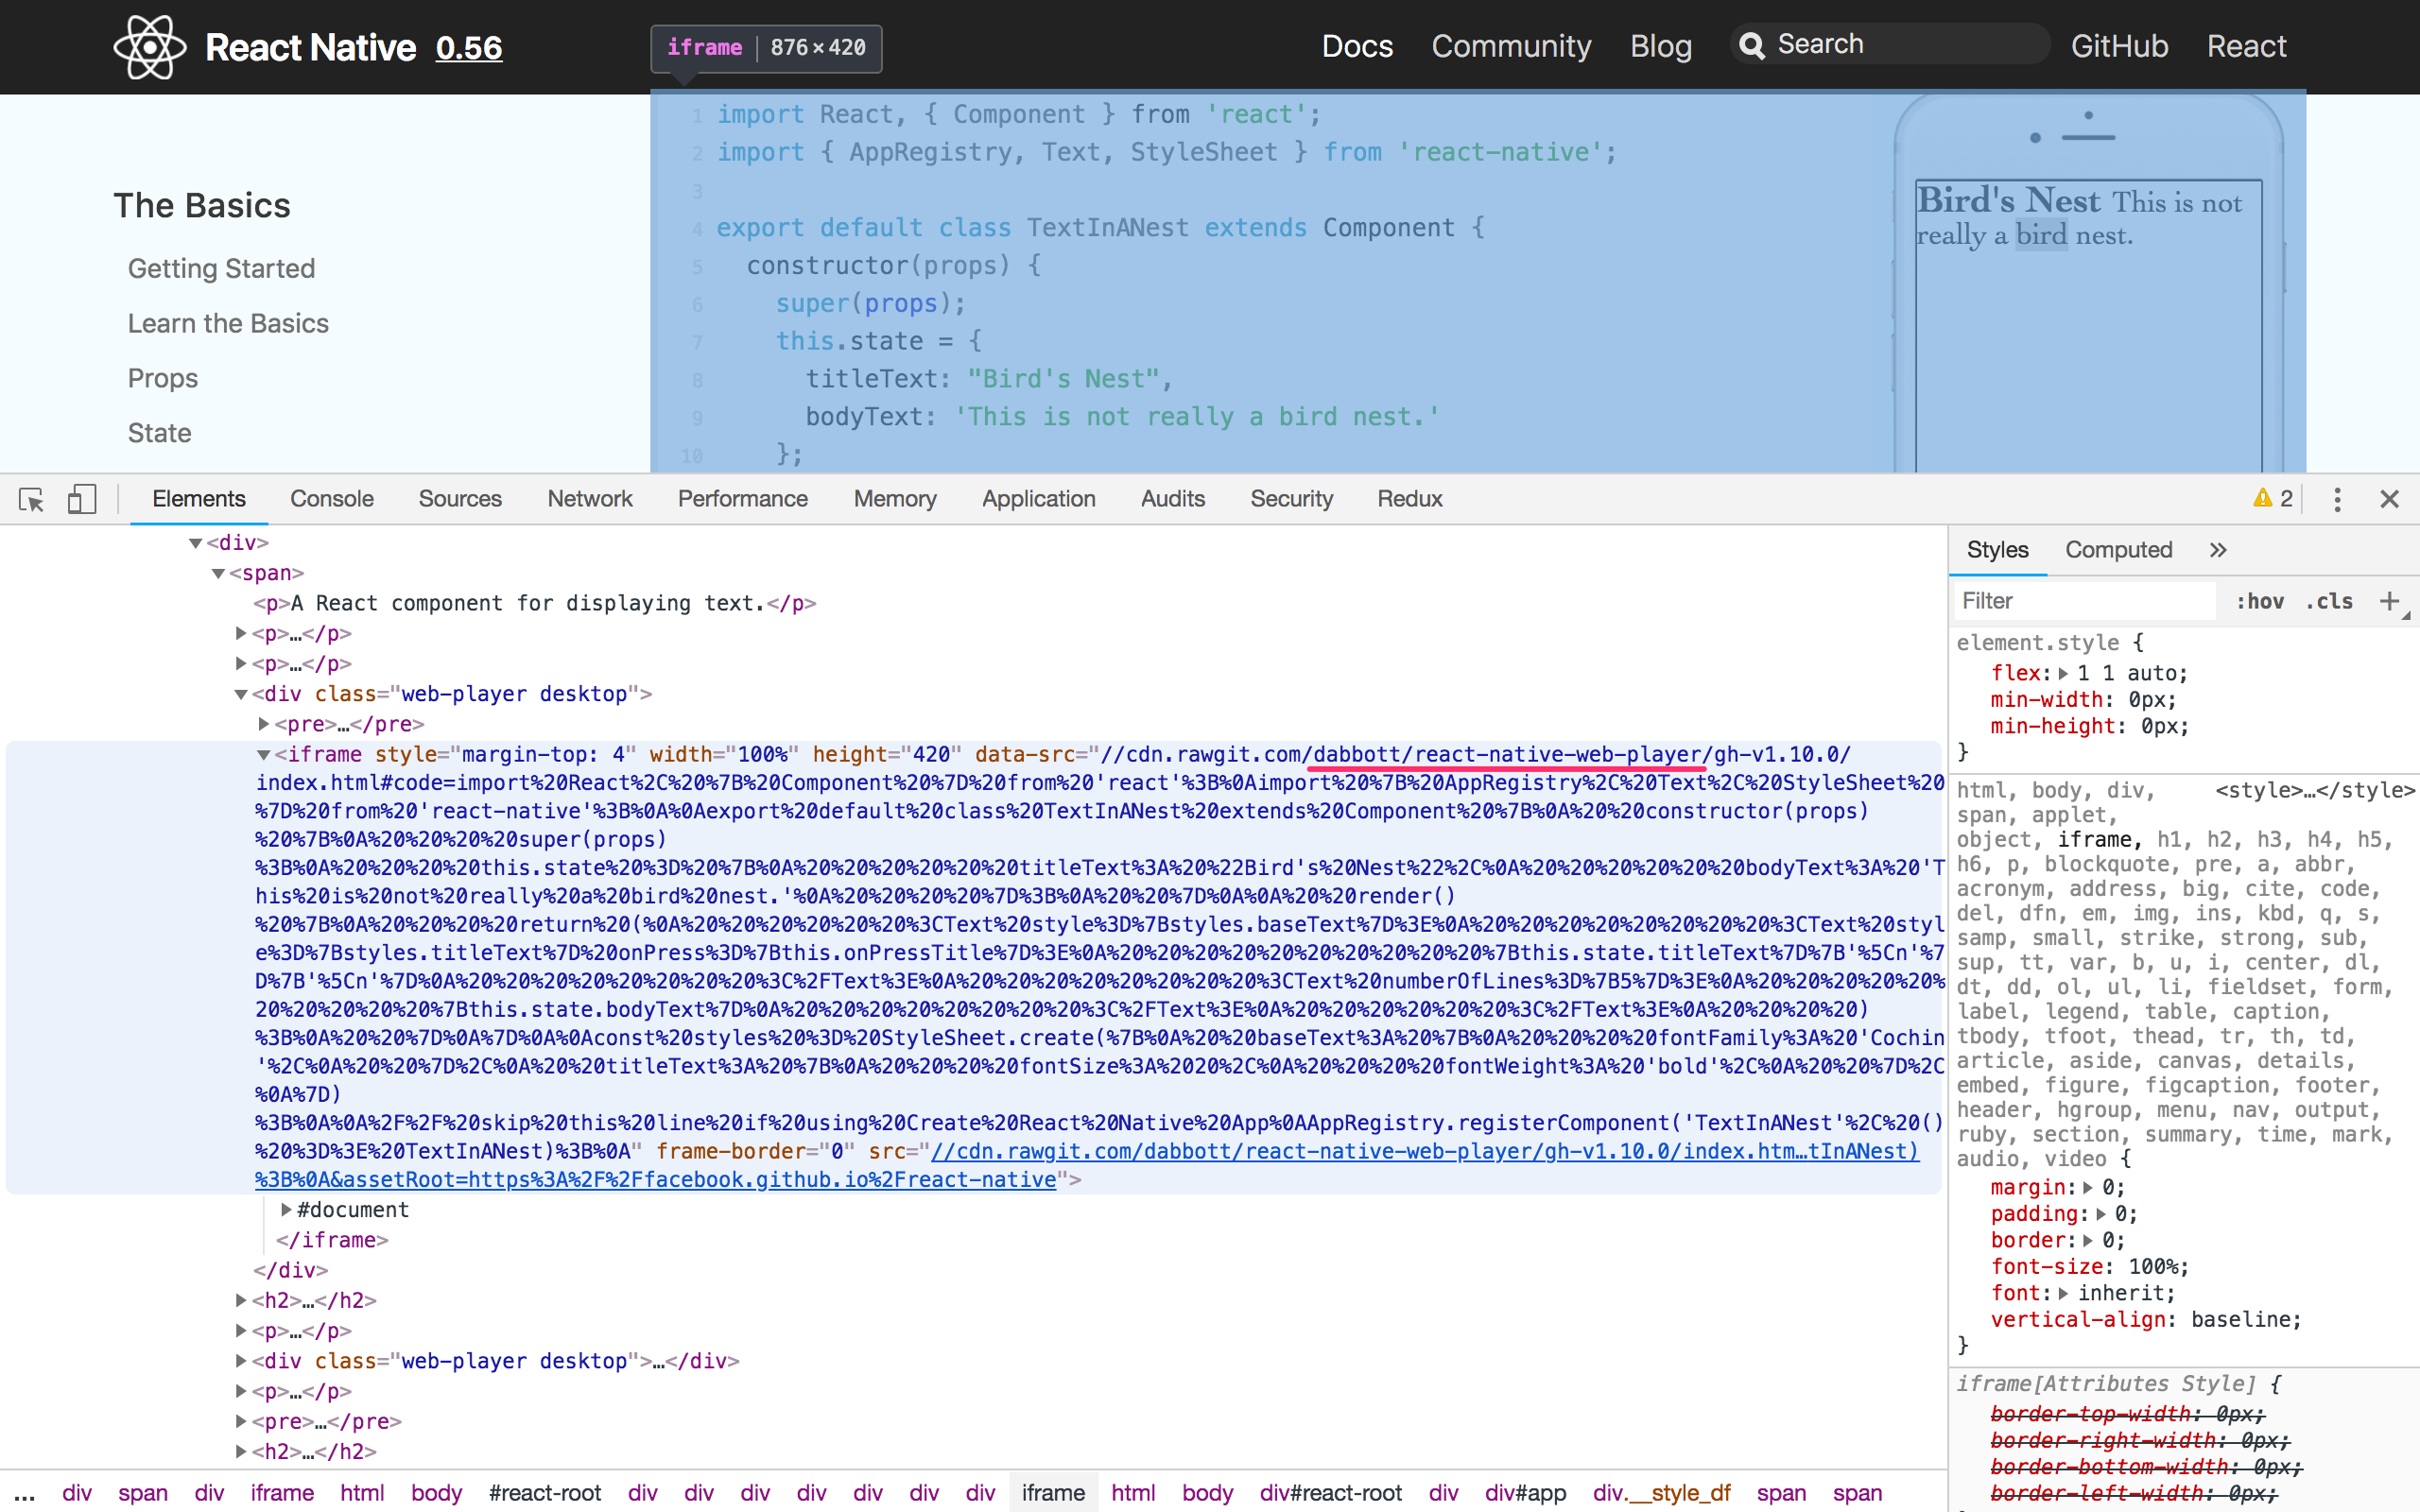
Task: Show more style panes chevron
Action: click(2218, 550)
